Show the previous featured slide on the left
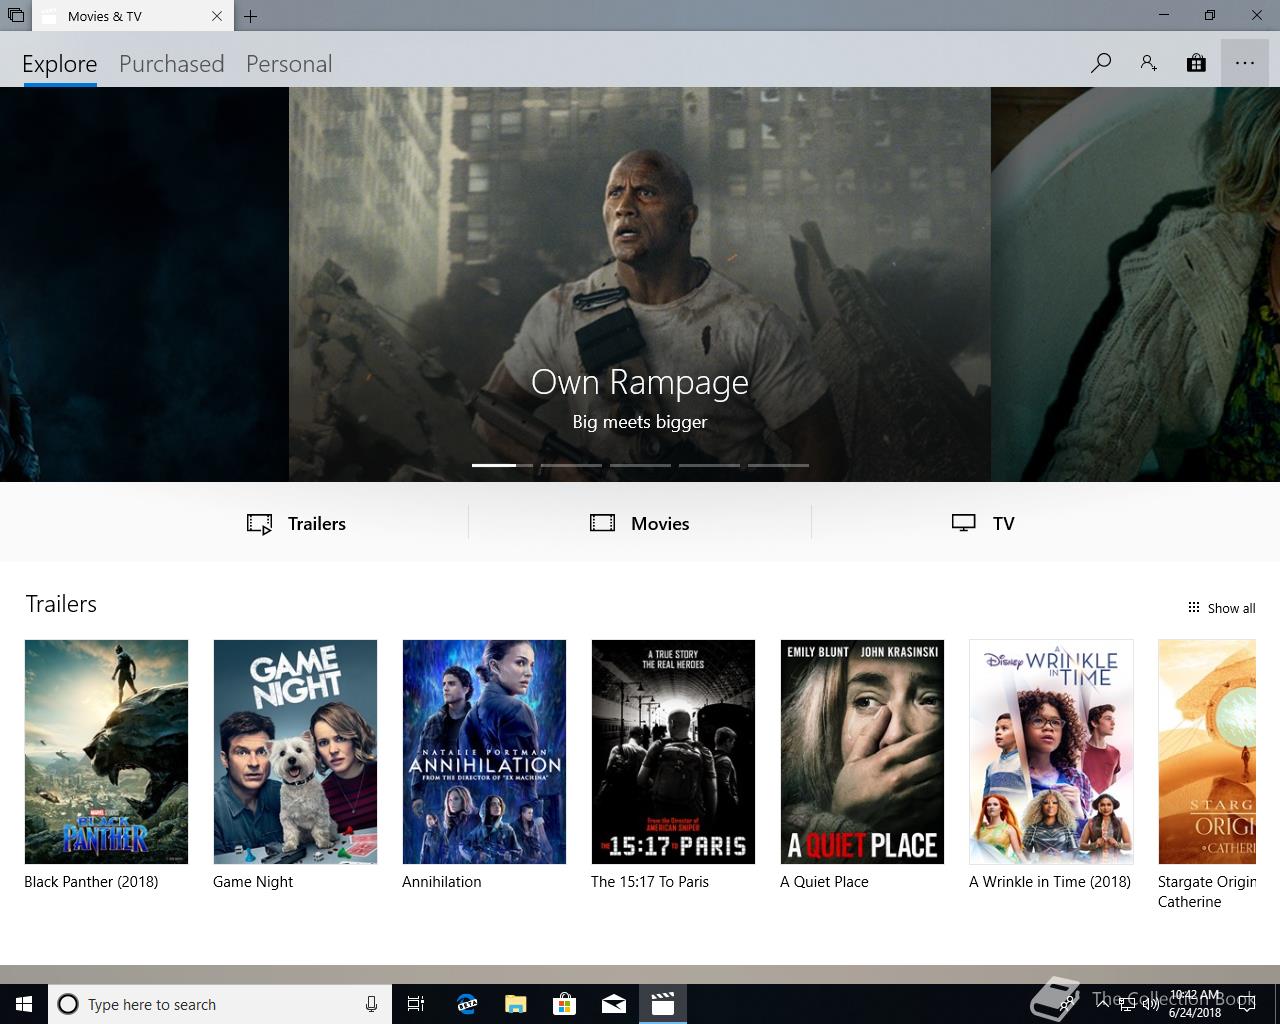 pyautogui.click(x=144, y=284)
